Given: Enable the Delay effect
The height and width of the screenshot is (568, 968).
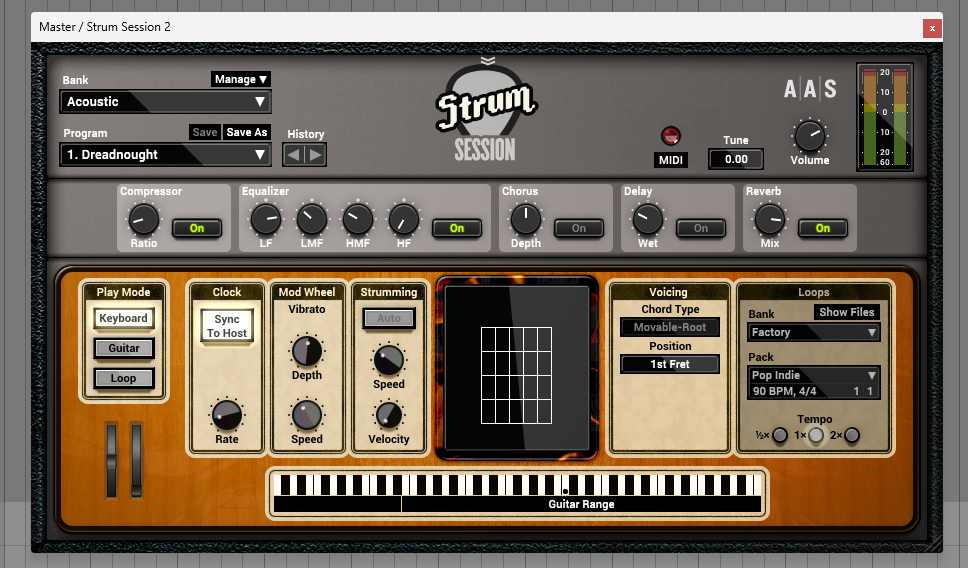Looking at the screenshot, I should tap(701, 228).
